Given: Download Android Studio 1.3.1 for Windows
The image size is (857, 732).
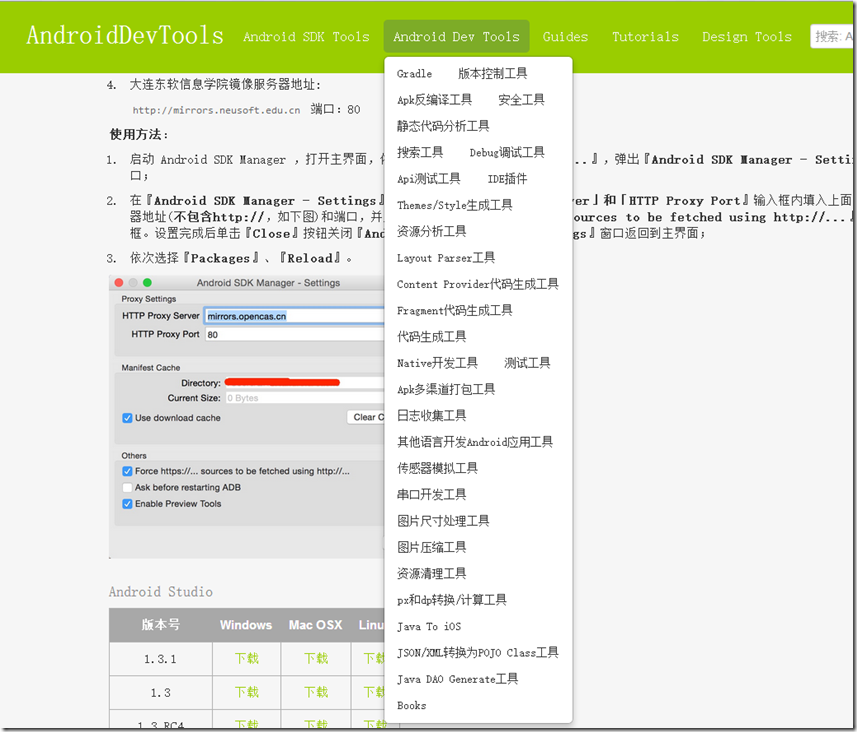Looking at the screenshot, I should pos(246,658).
